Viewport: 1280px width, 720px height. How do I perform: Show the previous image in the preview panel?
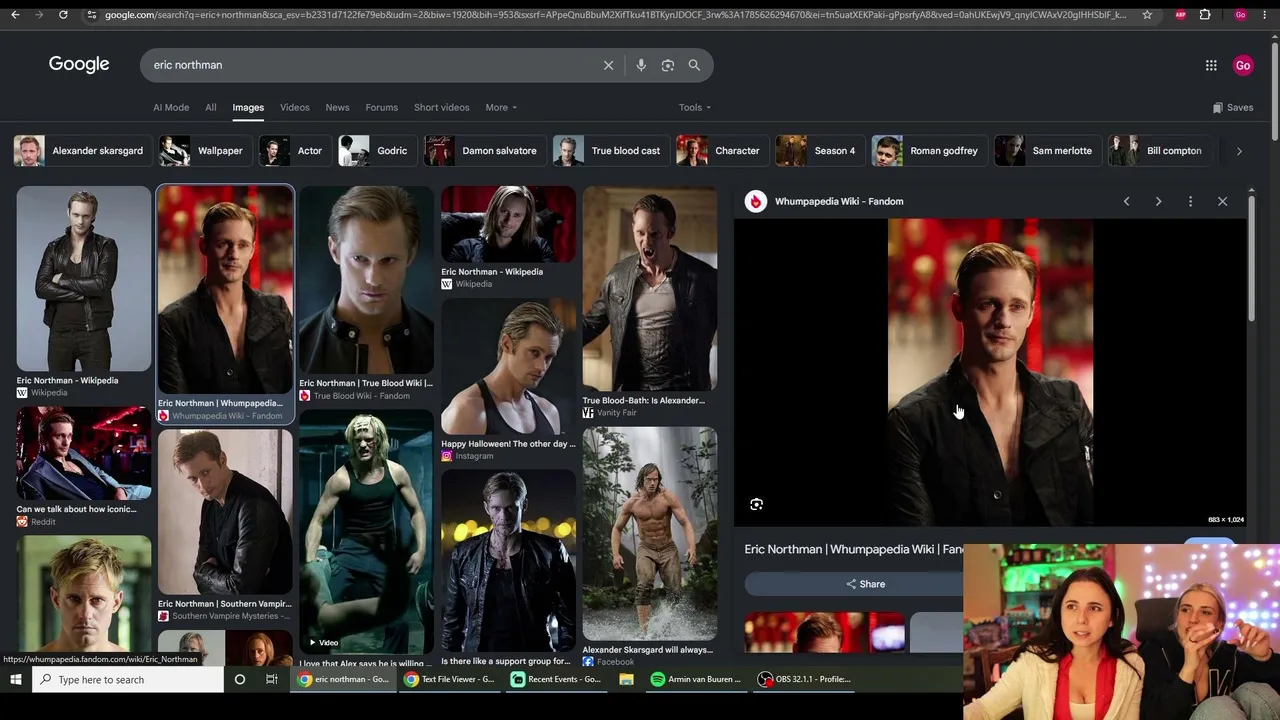coord(1126,201)
